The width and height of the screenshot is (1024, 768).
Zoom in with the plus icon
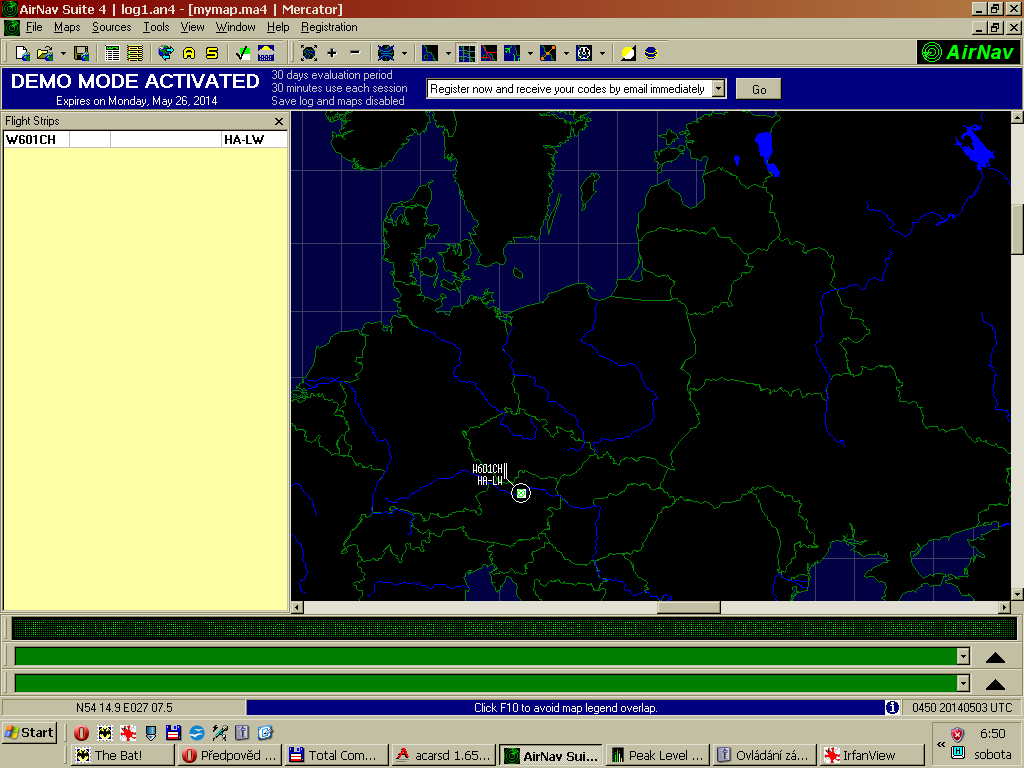point(332,53)
